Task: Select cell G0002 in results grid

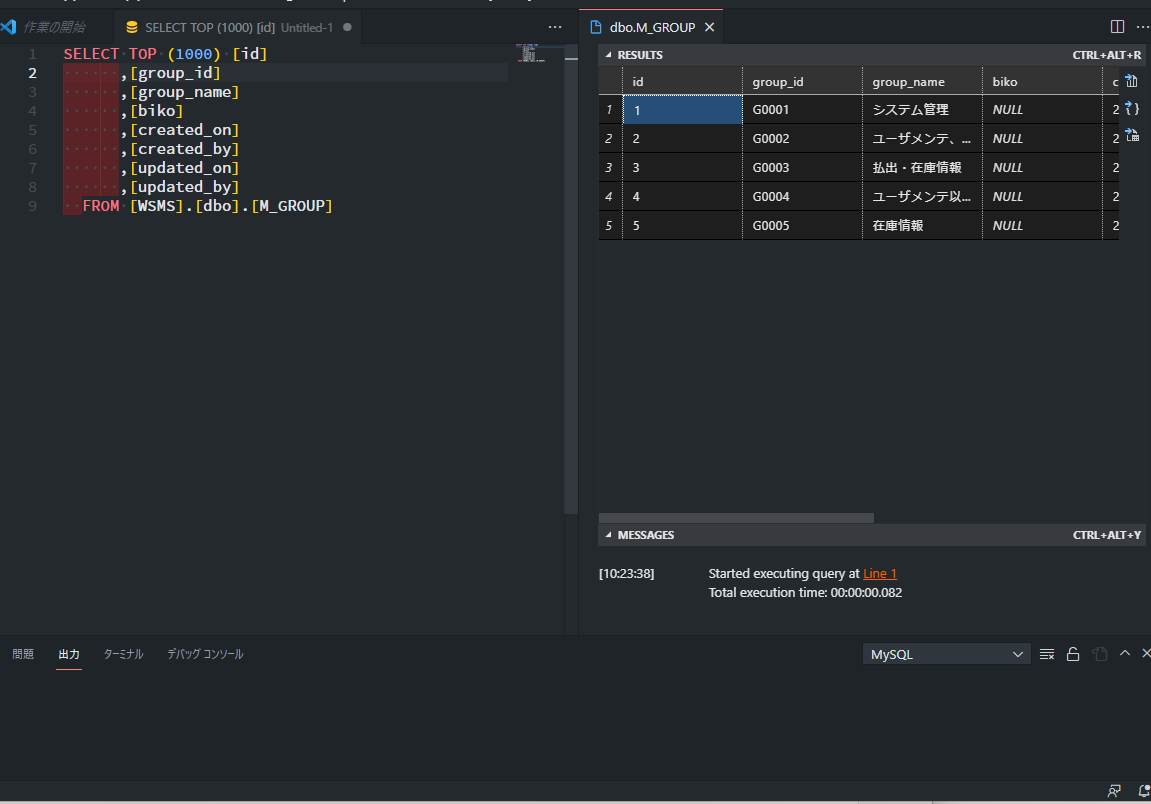Action: [x=802, y=138]
